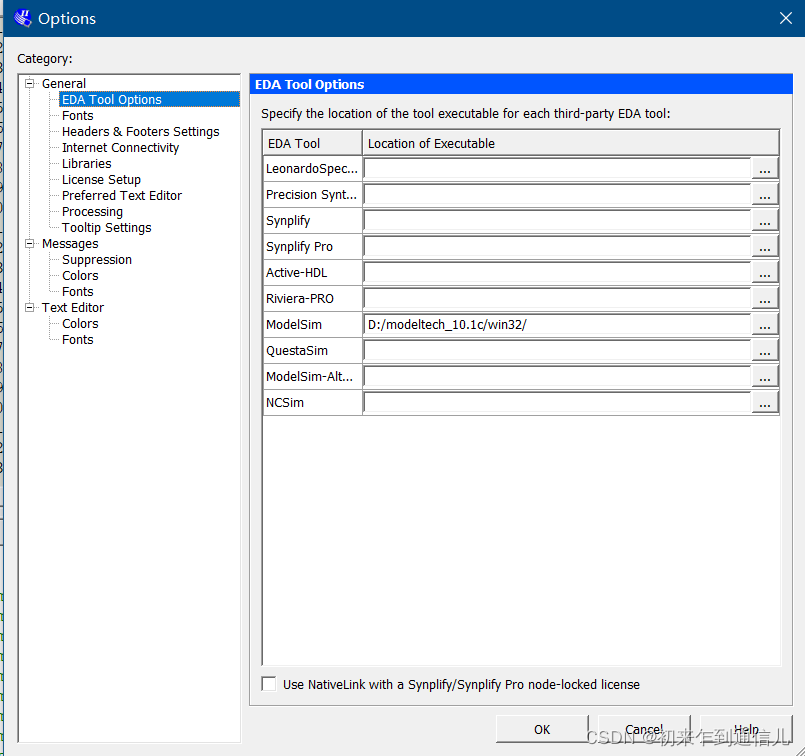The width and height of the screenshot is (805, 756).
Task: Click the Active-HDL location field
Action: [x=558, y=273]
